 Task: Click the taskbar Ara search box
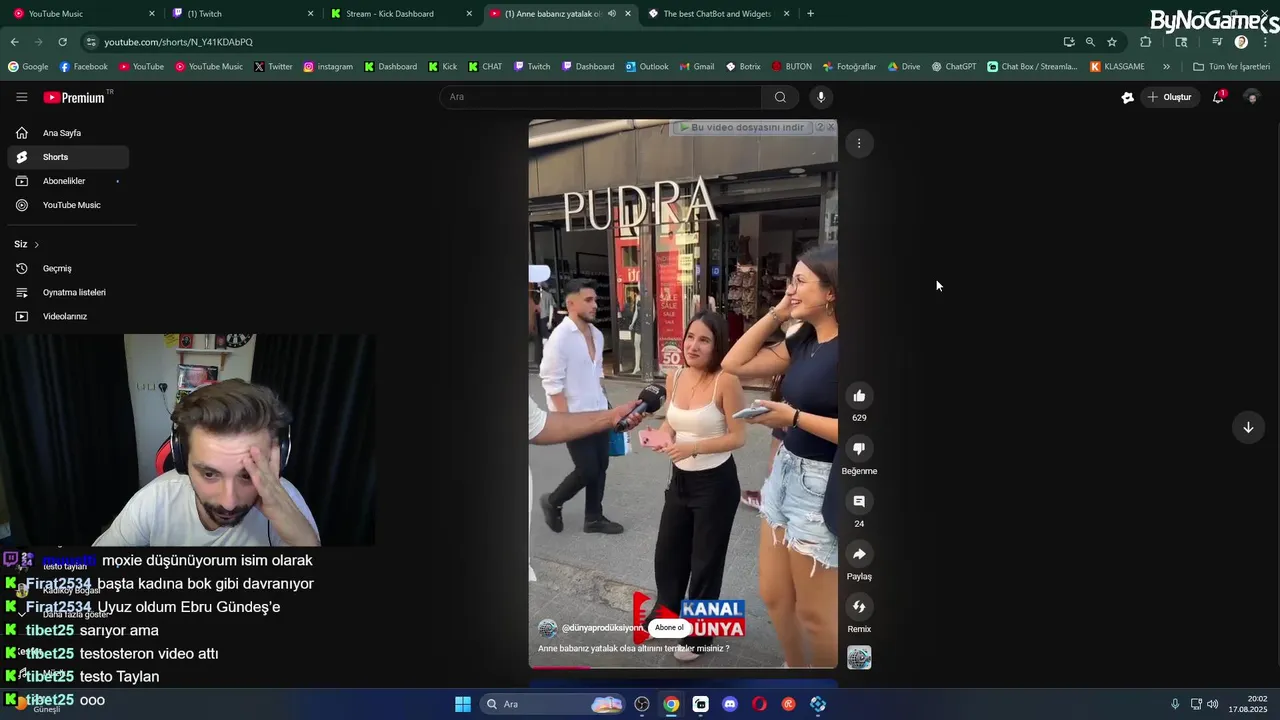point(553,704)
